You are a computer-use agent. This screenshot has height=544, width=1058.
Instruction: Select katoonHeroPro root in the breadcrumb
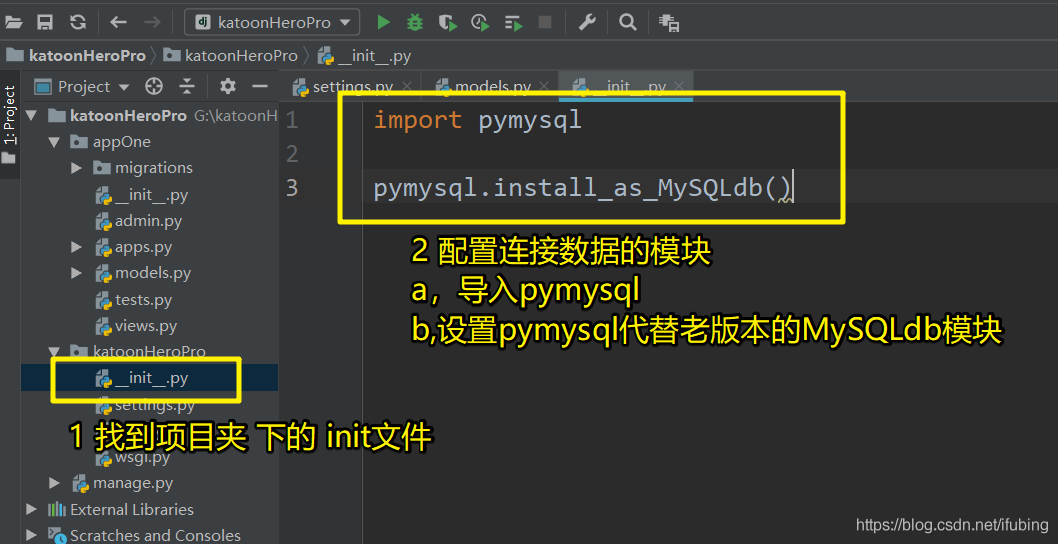(x=76, y=56)
